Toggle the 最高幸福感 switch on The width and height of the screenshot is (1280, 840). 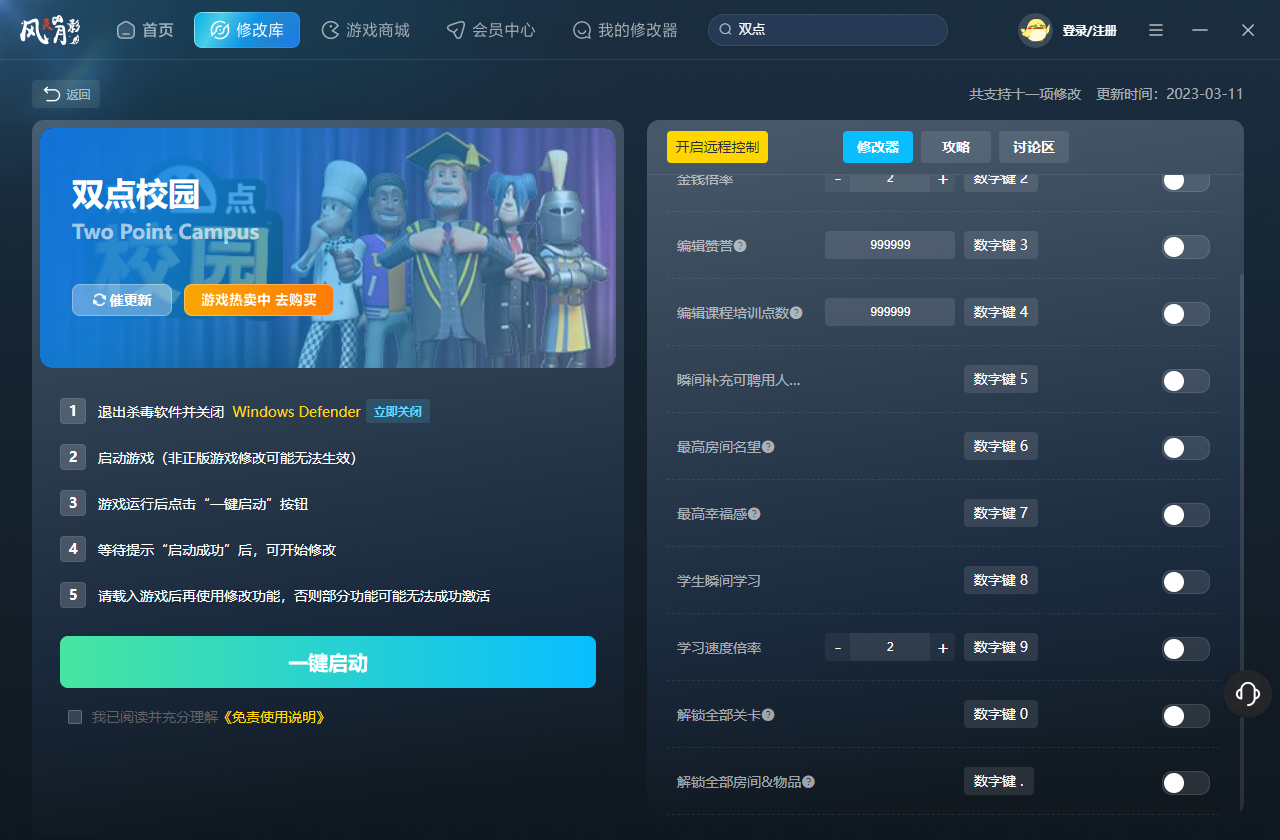(1185, 515)
